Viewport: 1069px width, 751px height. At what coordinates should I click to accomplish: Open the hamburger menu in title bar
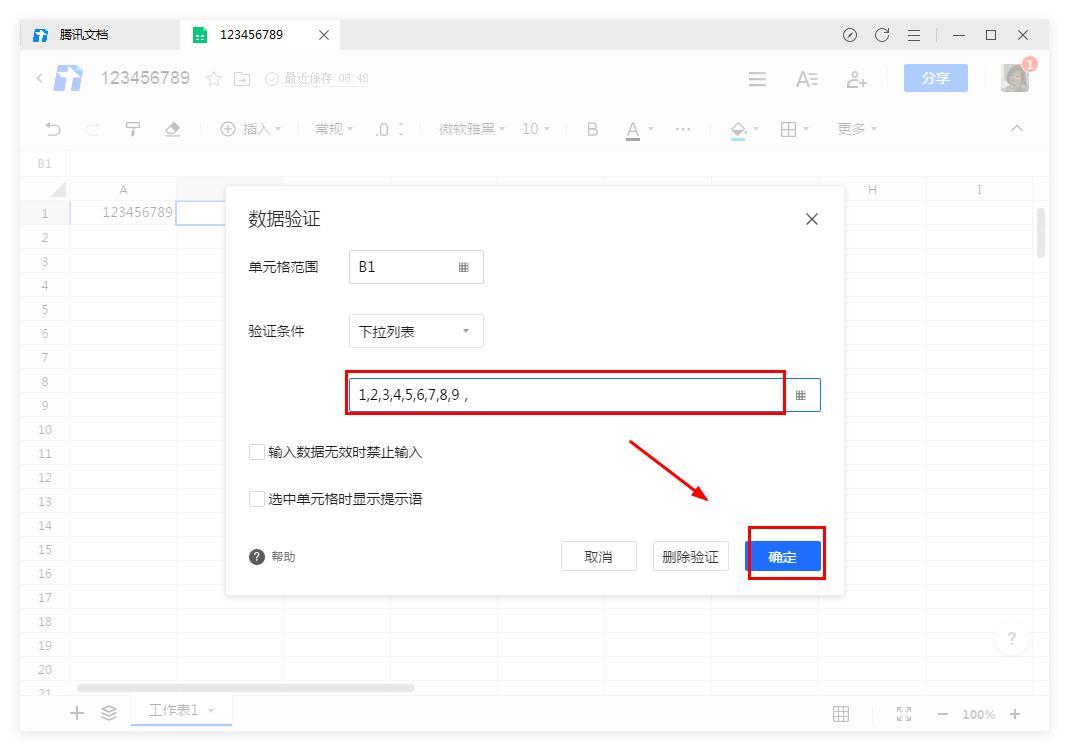(x=914, y=35)
